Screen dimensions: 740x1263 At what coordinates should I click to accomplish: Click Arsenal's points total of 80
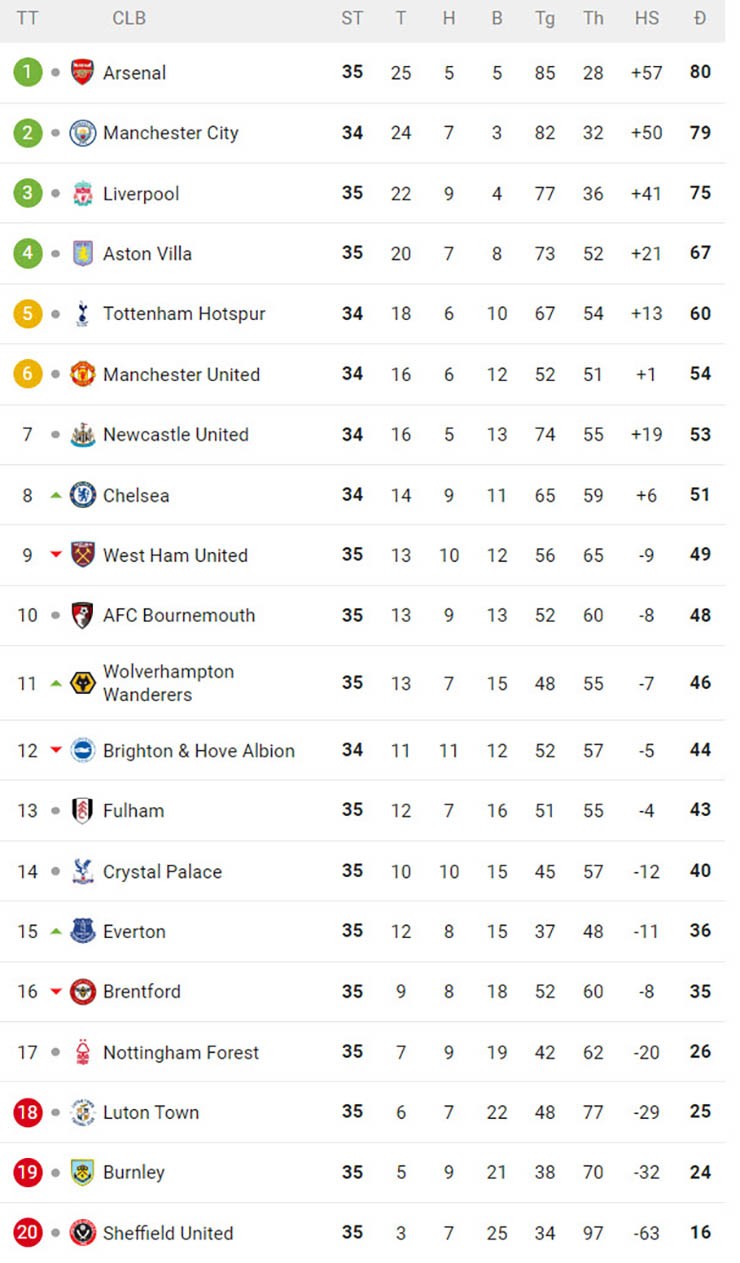tap(700, 72)
